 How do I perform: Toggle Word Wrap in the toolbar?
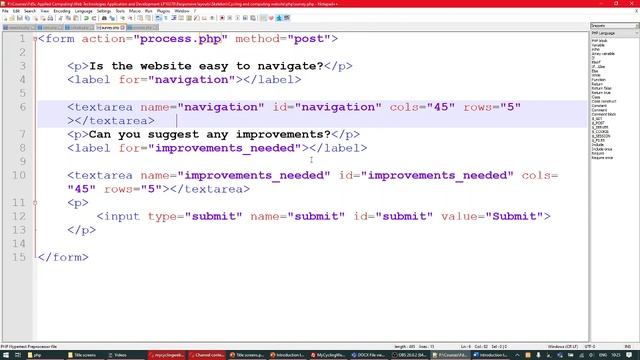(158, 18)
